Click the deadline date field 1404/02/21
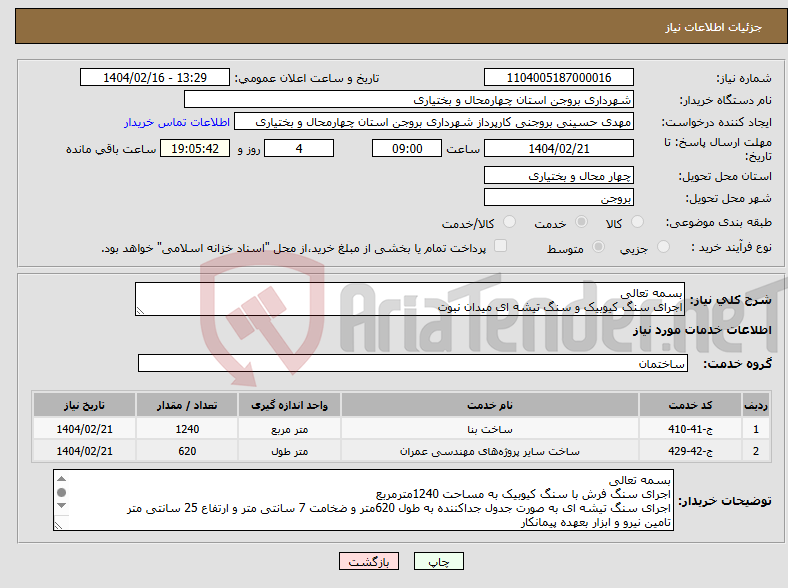Screen dimensions: 788x588 click(558, 148)
